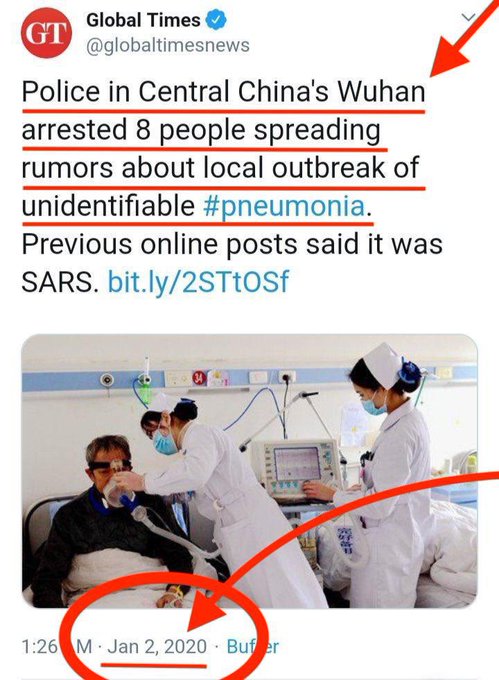The image size is (499, 680).
Task: Visit the @globaltimesnews handle
Action: click(x=168, y=45)
